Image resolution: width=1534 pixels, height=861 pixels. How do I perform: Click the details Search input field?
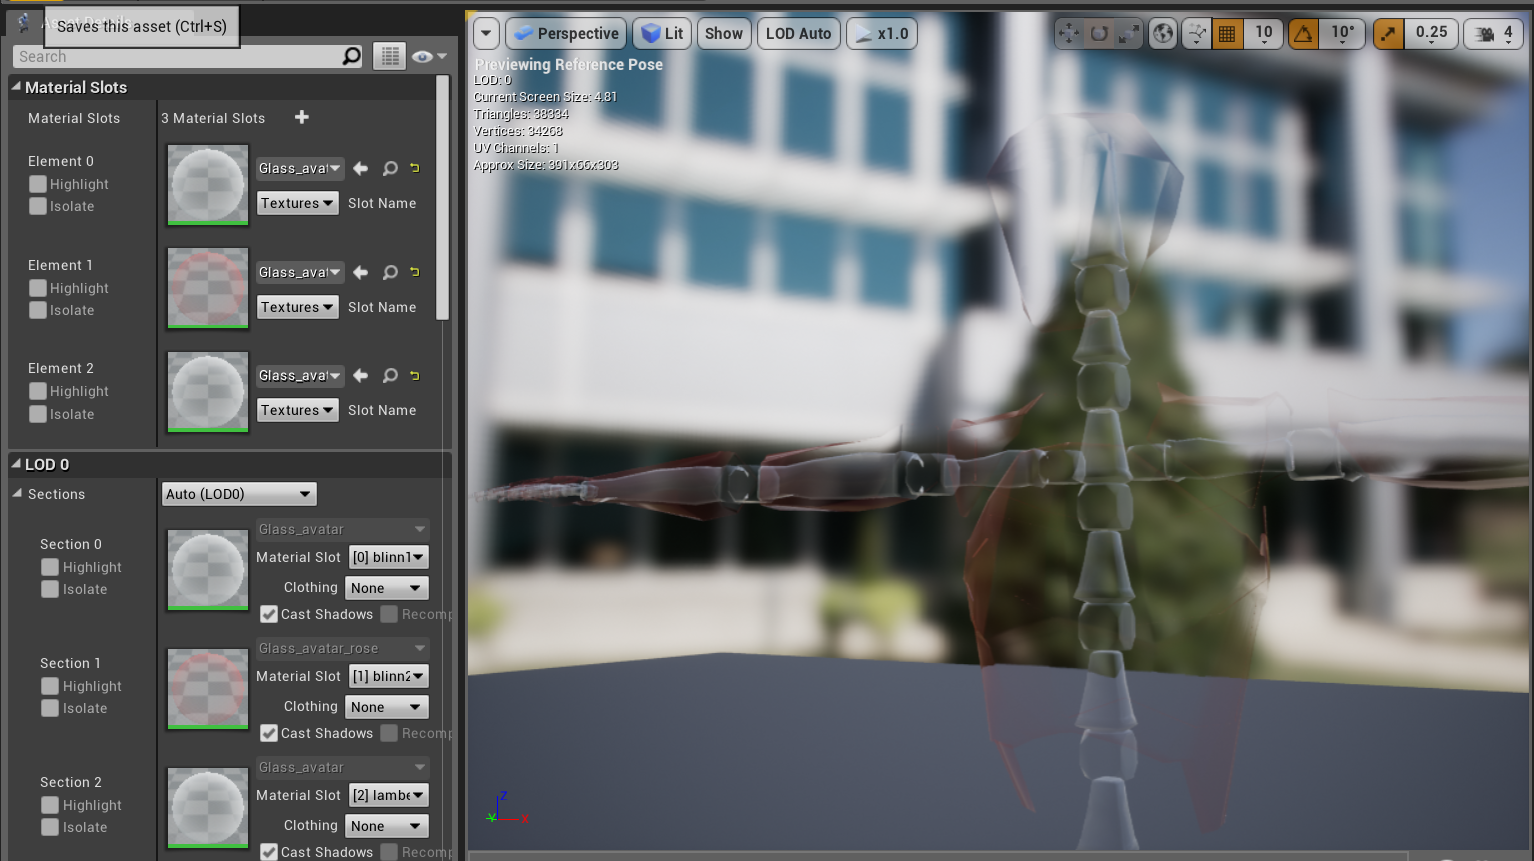click(178, 57)
